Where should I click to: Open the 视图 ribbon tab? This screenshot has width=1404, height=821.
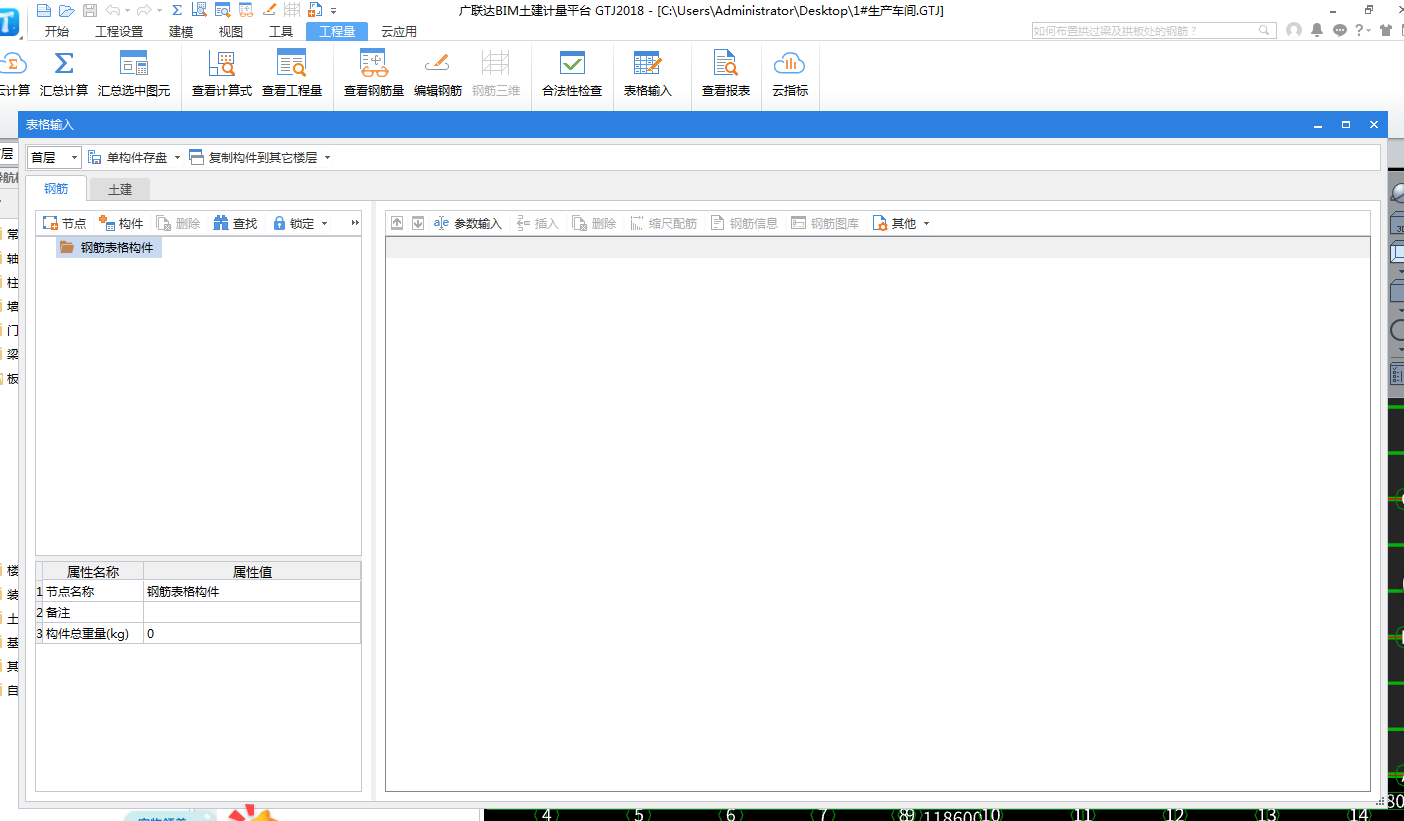pos(231,31)
